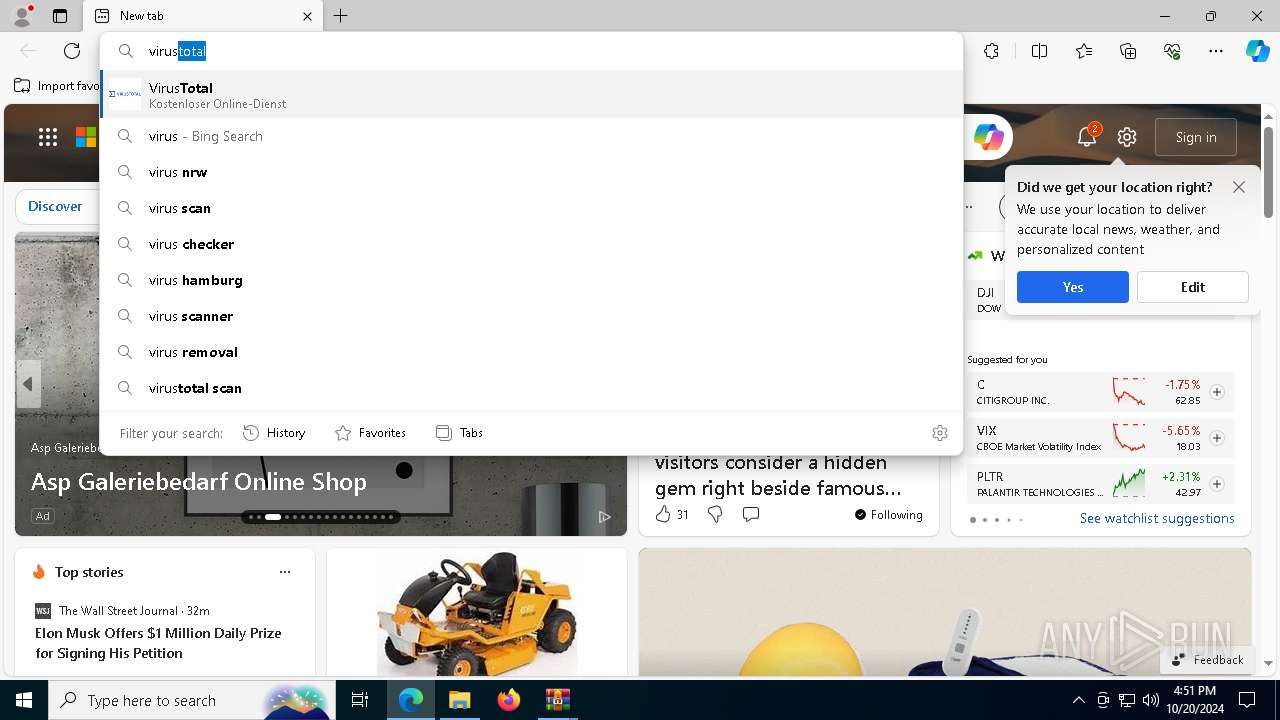
Task: Open the Windows Start menu
Action: coord(24,700)
